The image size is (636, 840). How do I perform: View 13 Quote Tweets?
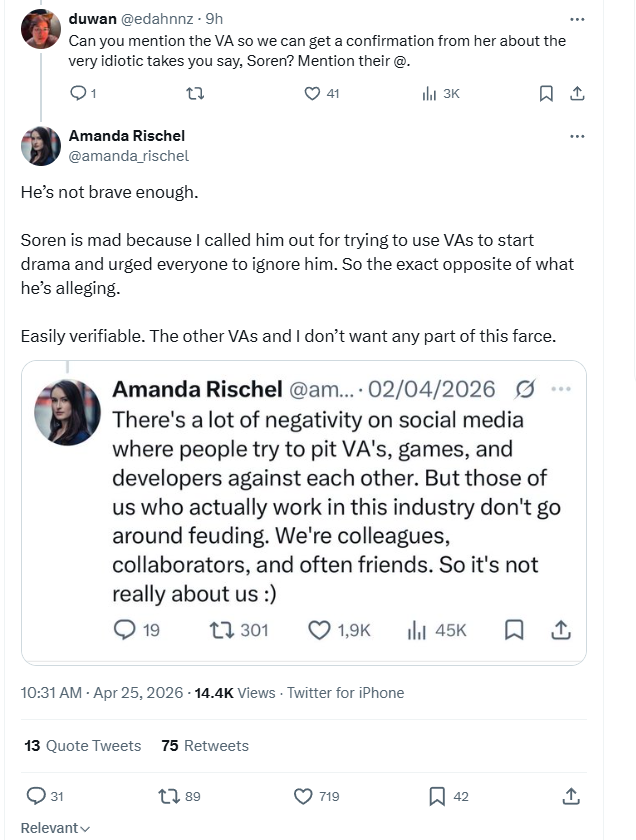[83, 746]
